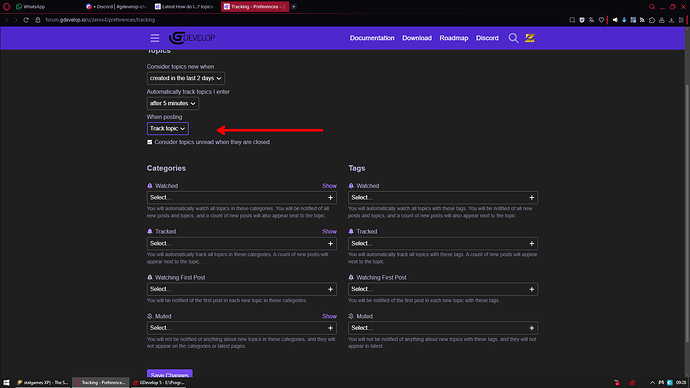
Task: Take a snapshot with the camera icon
Action: point(572,20)
